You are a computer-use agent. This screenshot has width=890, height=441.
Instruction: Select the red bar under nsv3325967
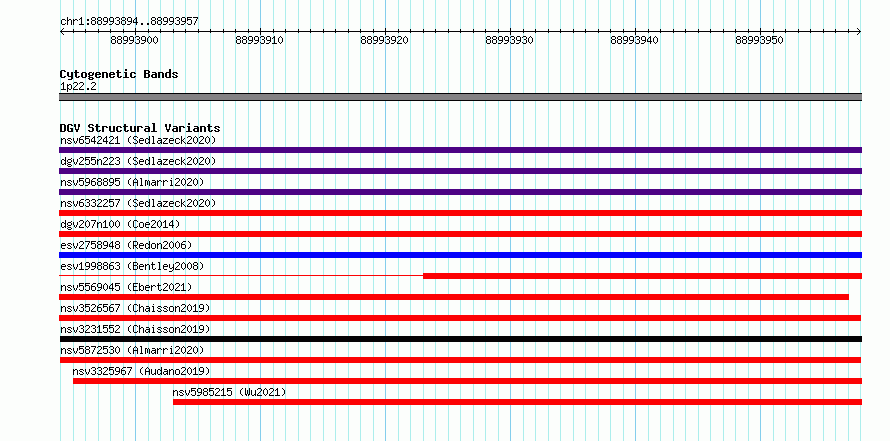pyautogui.click(x=467, y=381)
